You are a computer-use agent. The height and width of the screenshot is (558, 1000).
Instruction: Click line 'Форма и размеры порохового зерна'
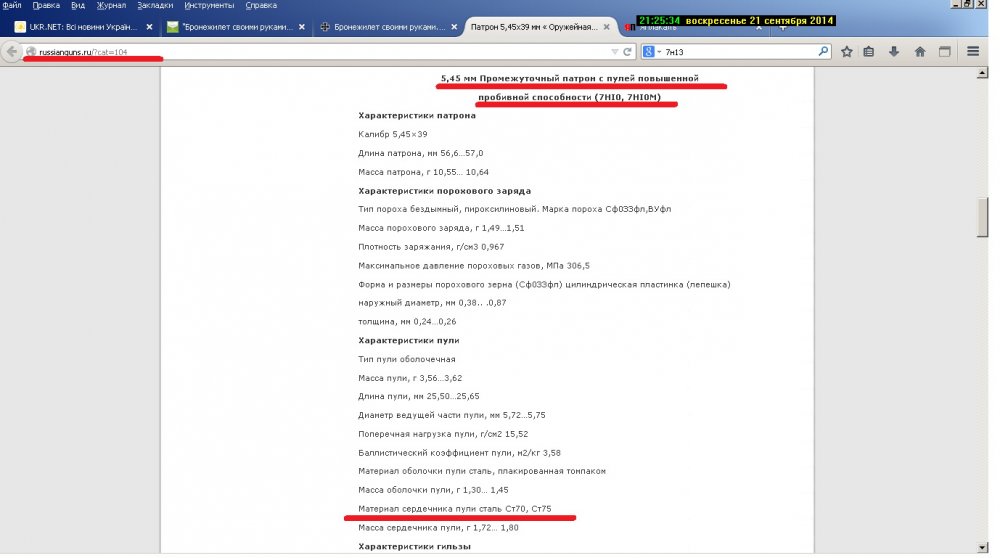pyautogui.click(x=544, y=284)
